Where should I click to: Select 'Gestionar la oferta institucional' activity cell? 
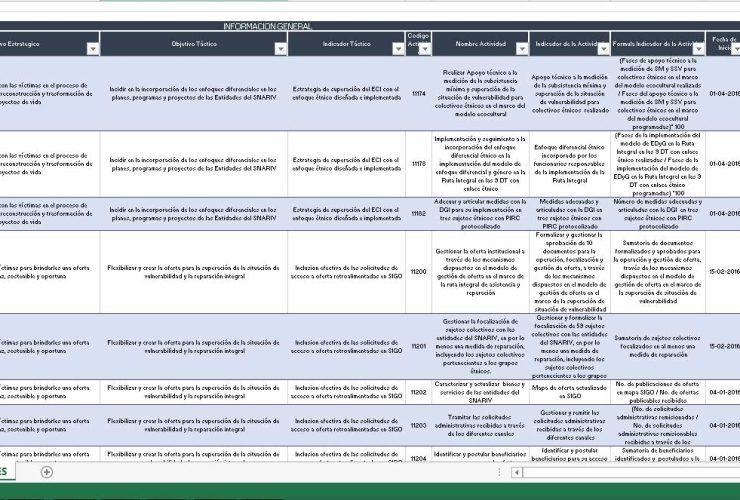[480, 272]
